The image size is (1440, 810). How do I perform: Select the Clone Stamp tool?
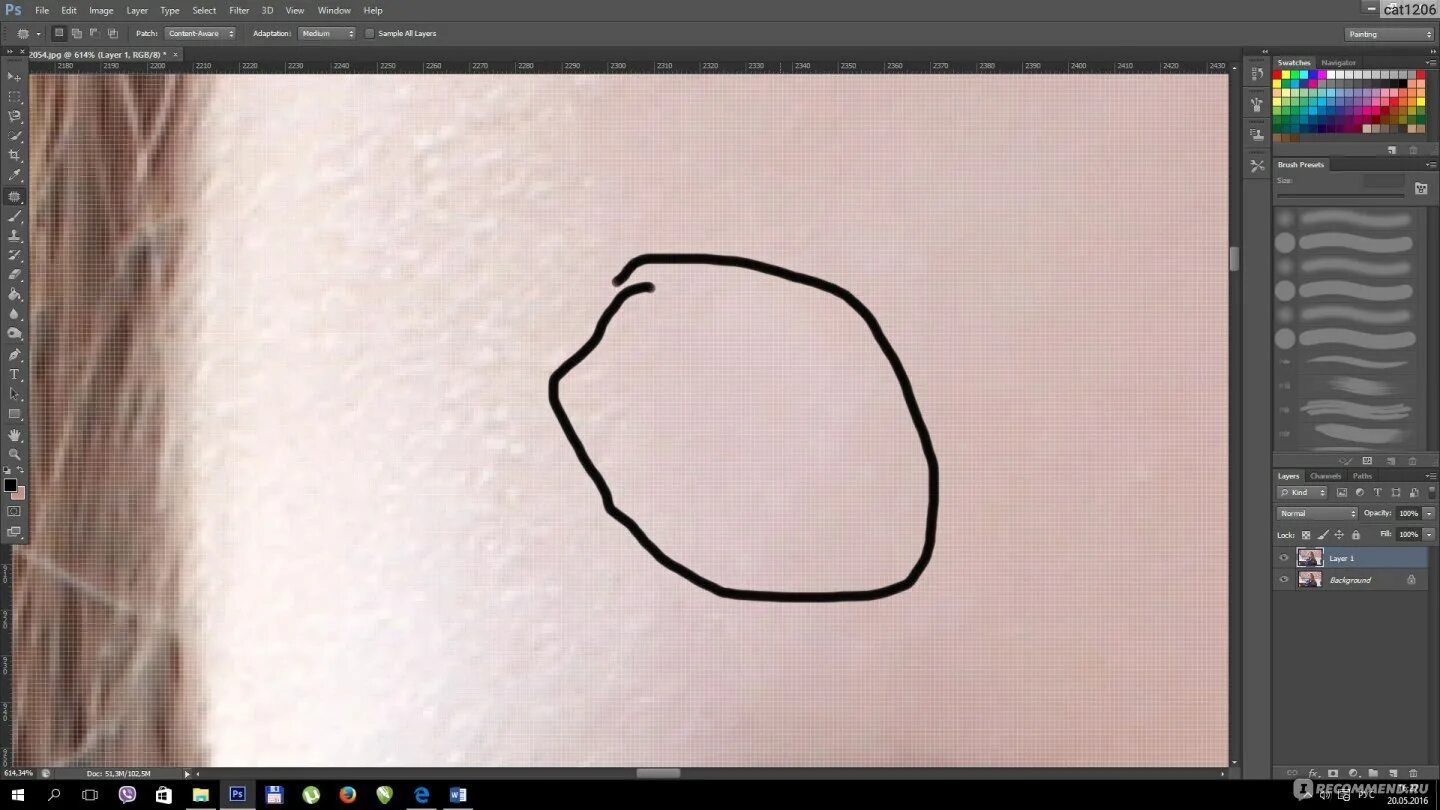(x=14, y=236)
